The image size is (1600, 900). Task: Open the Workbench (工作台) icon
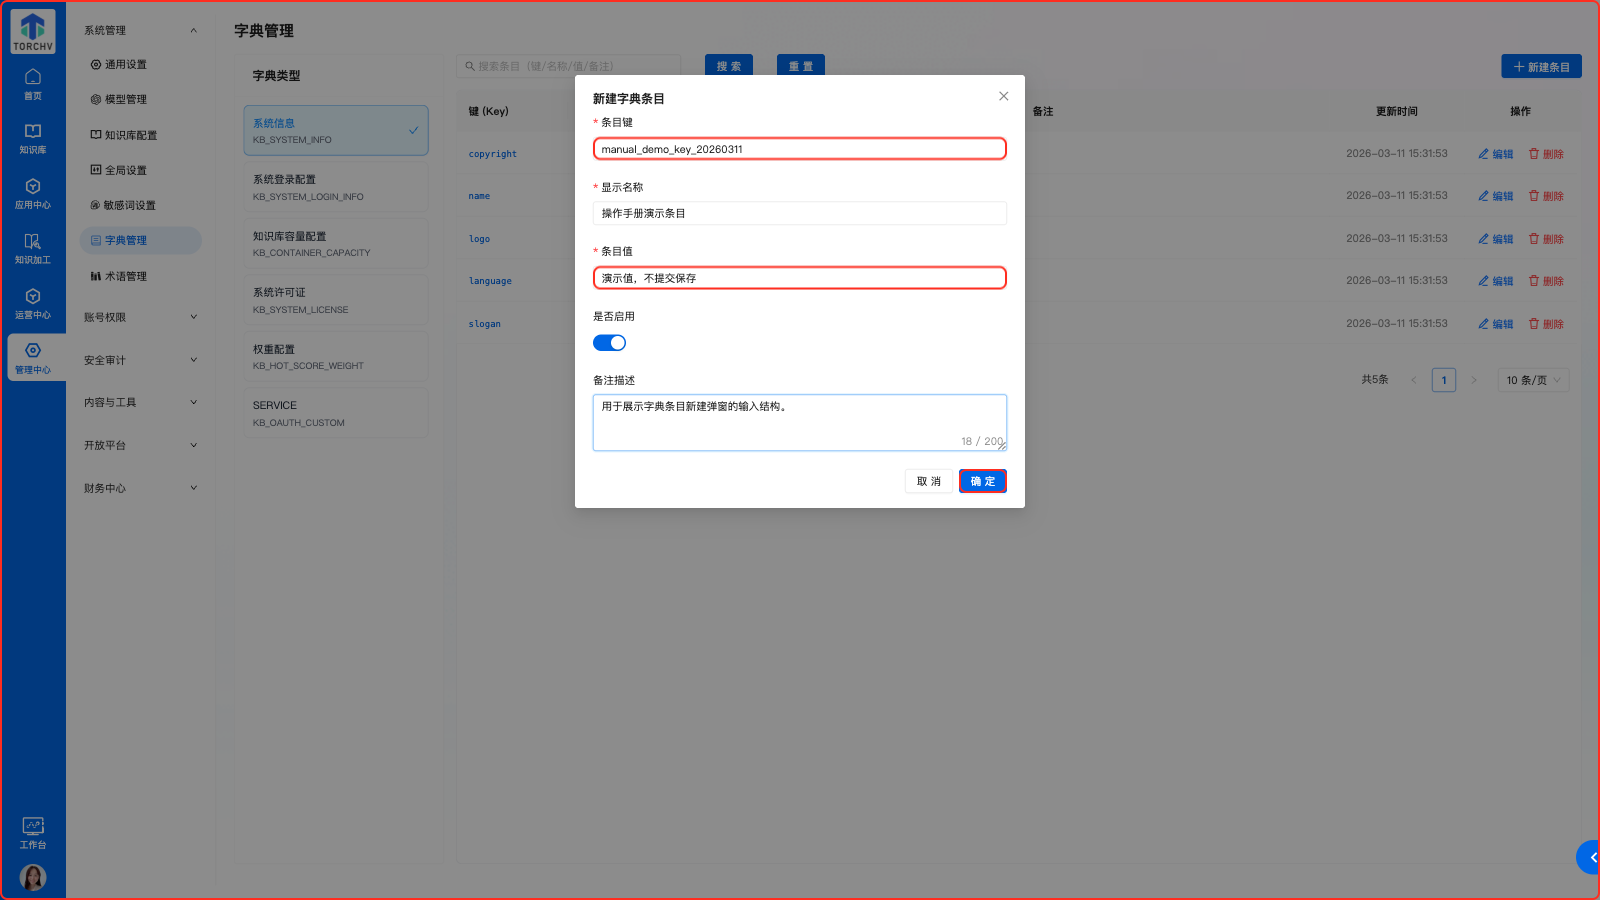pos(33,832)
